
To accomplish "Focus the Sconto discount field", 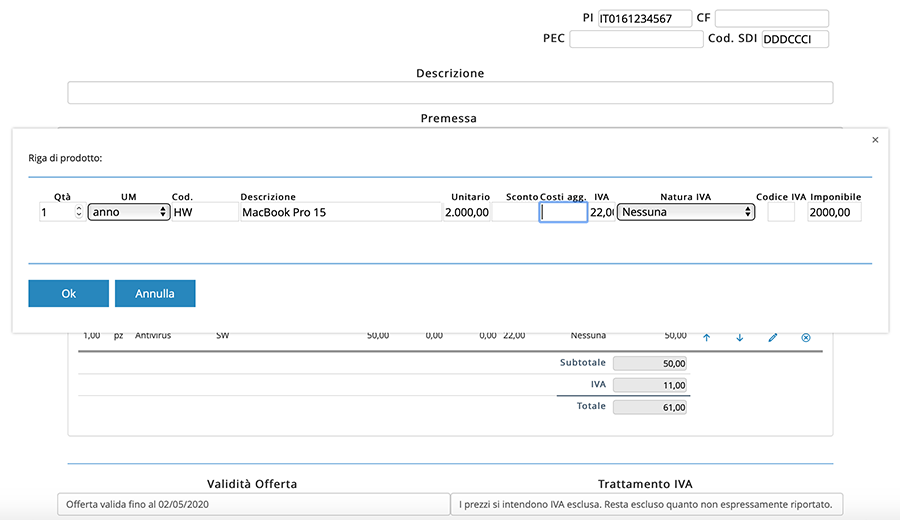I will (514, 212).
